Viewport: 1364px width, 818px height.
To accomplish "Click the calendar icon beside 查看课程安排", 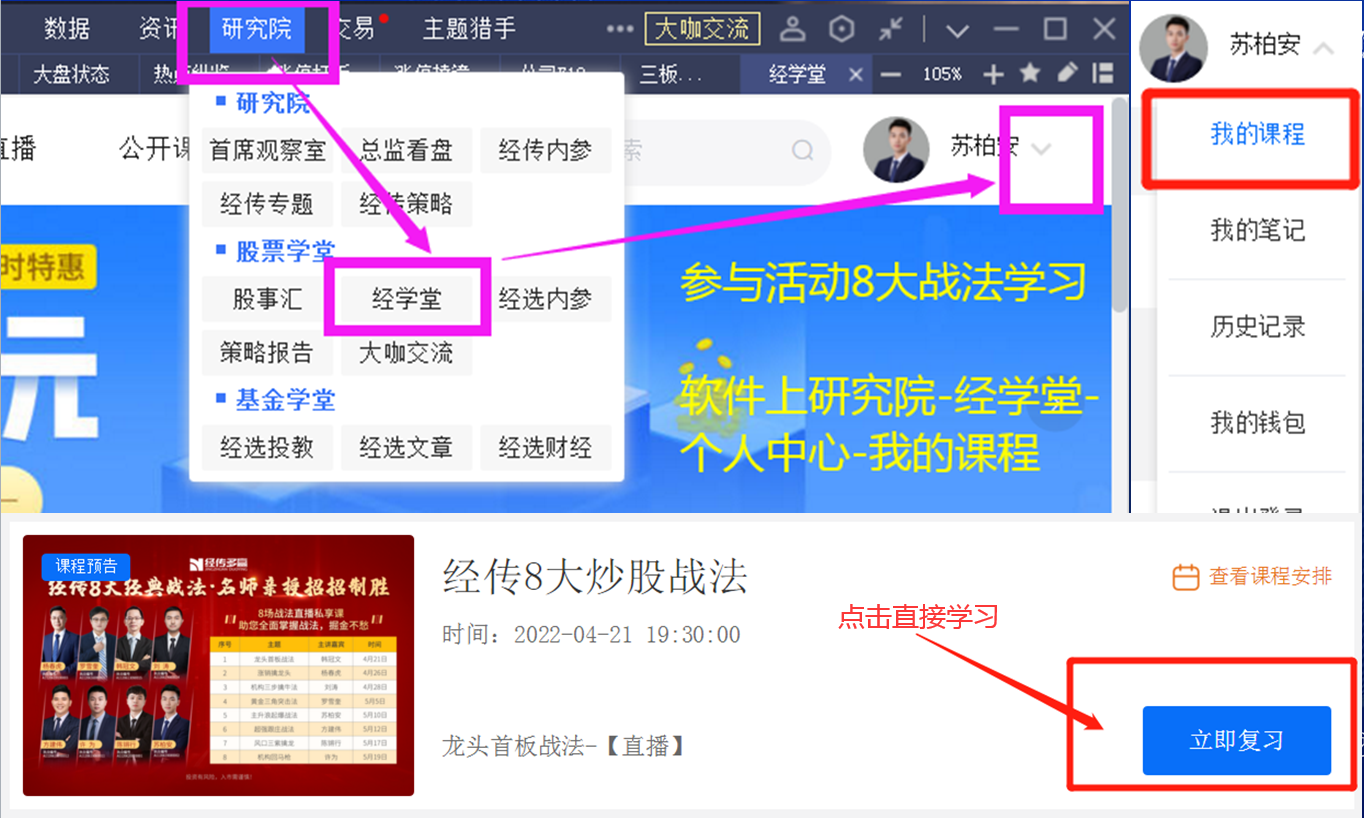I will coord(1185,577).
